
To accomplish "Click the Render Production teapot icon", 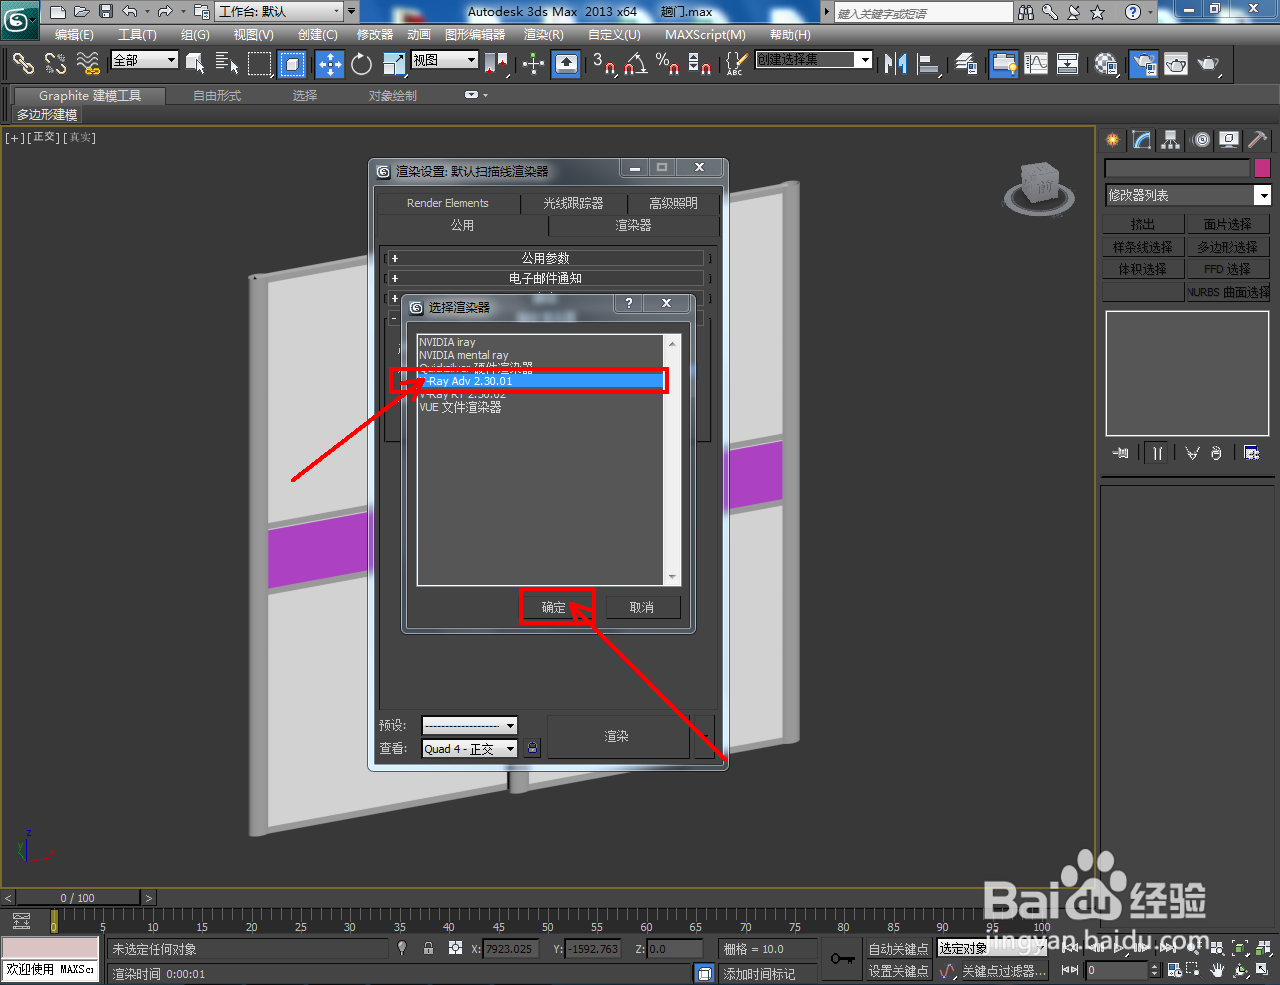I will click(x=1209, y=64).
